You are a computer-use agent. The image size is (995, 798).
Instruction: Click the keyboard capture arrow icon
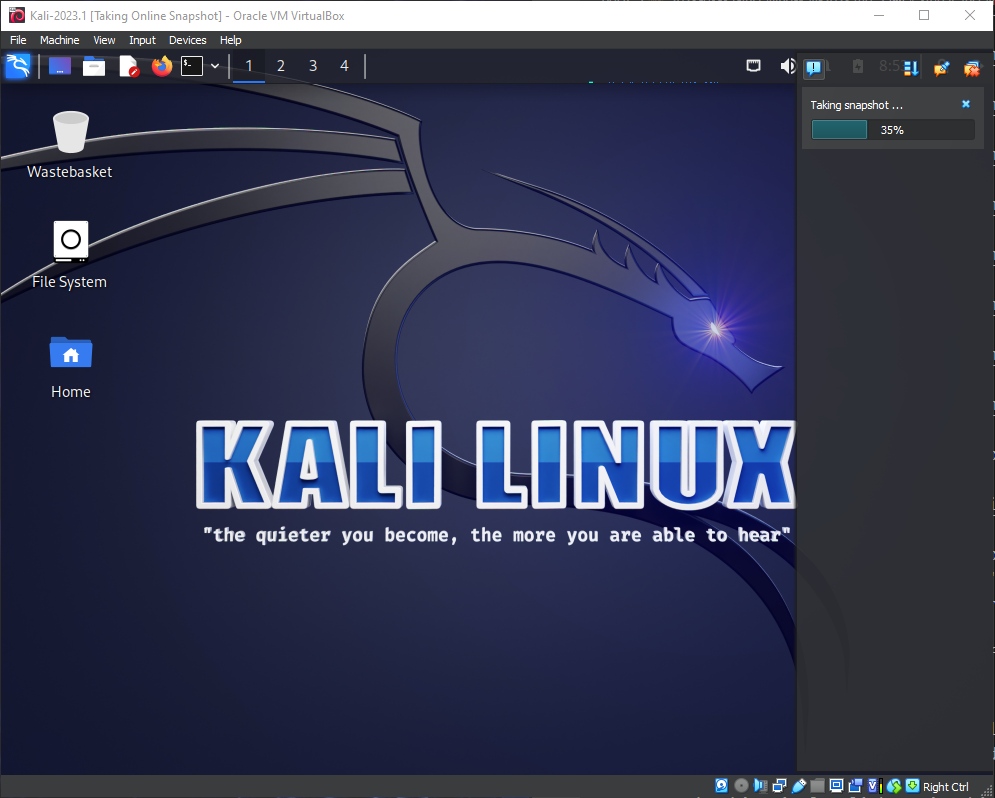tap(913, 786)
